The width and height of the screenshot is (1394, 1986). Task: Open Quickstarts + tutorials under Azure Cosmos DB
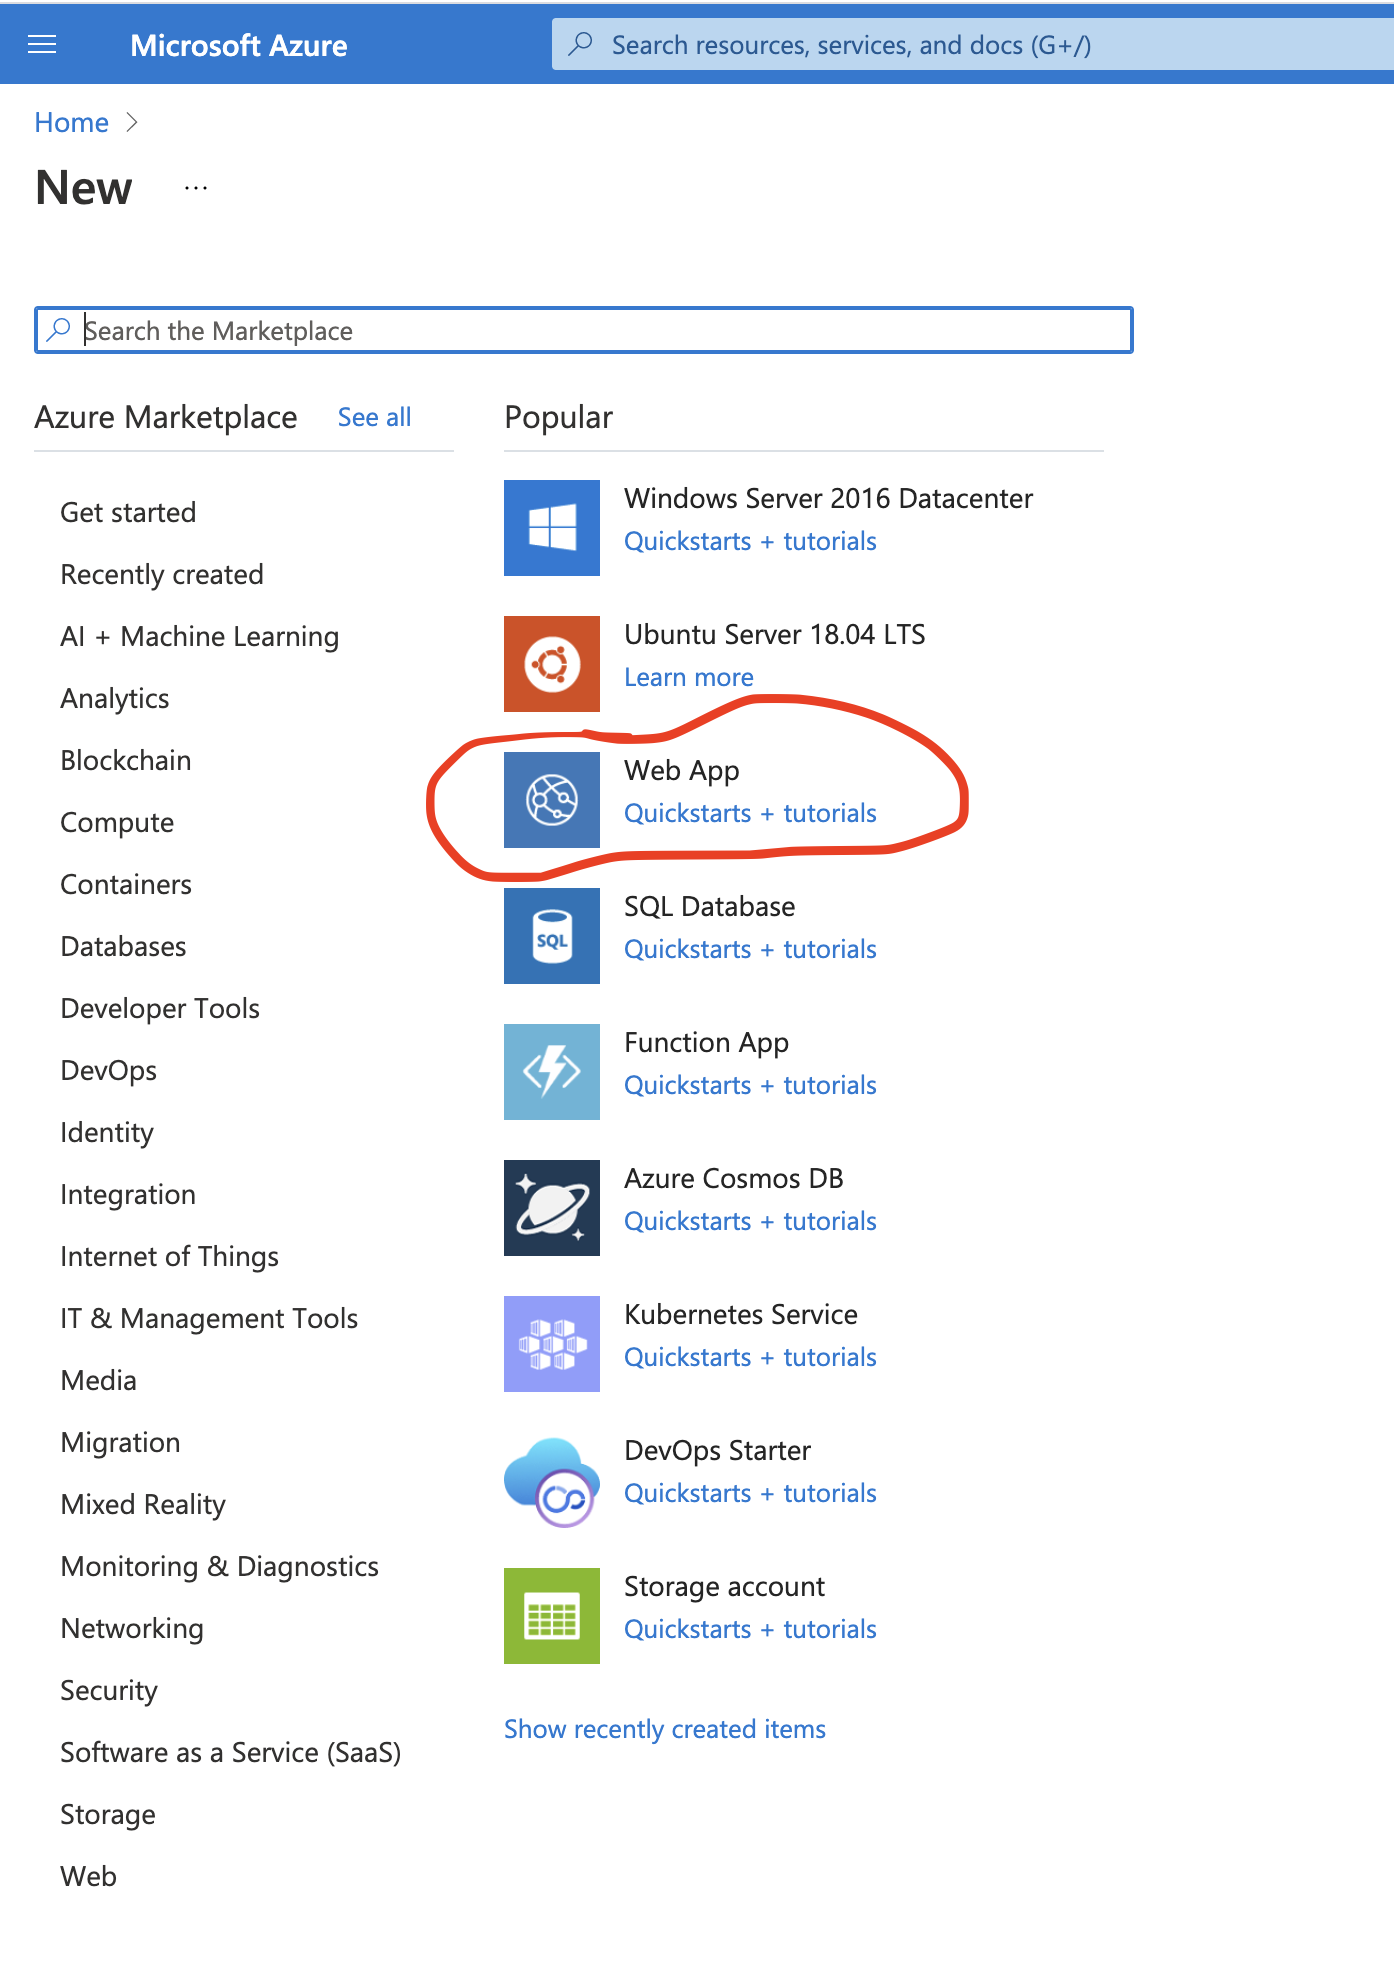pyautogui.click(x=750, y=1221)
